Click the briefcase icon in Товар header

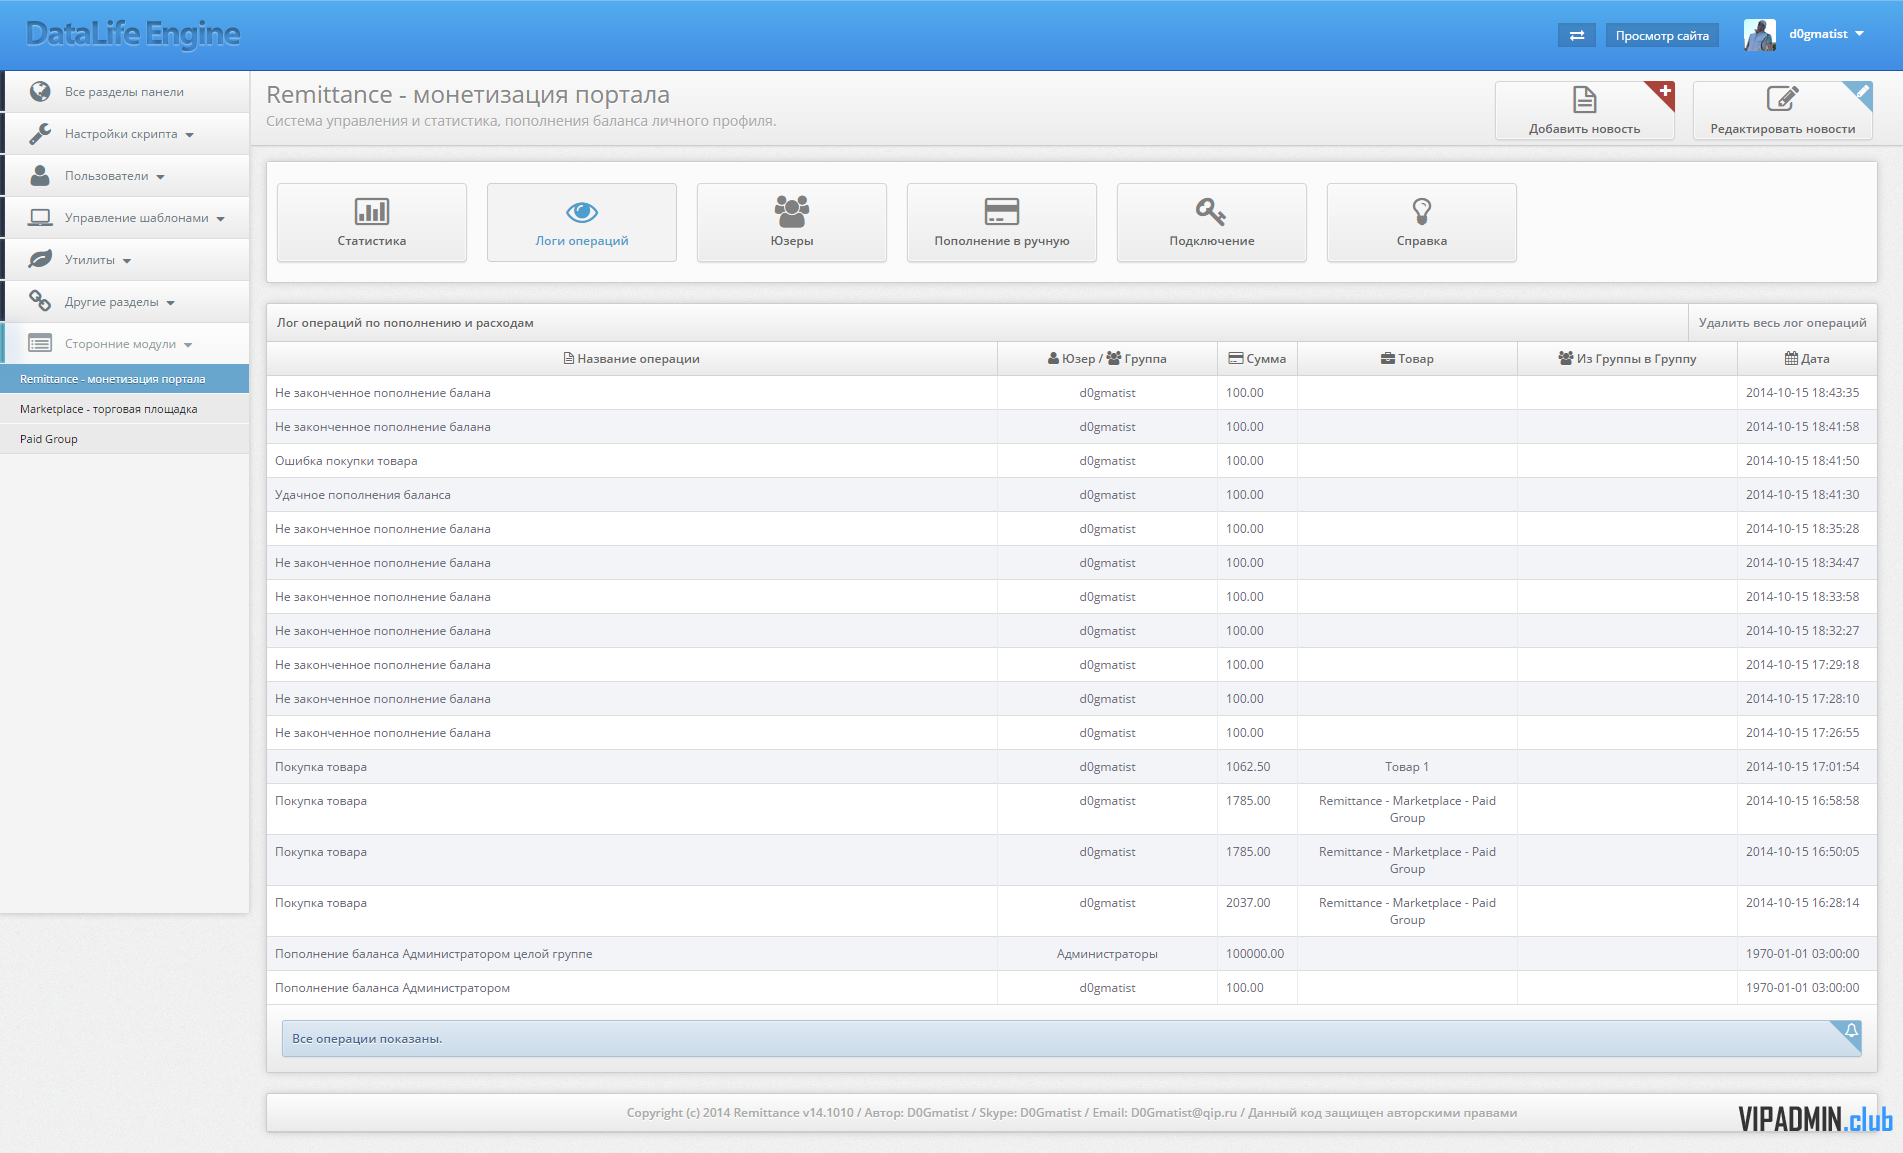click(1388, 358)
